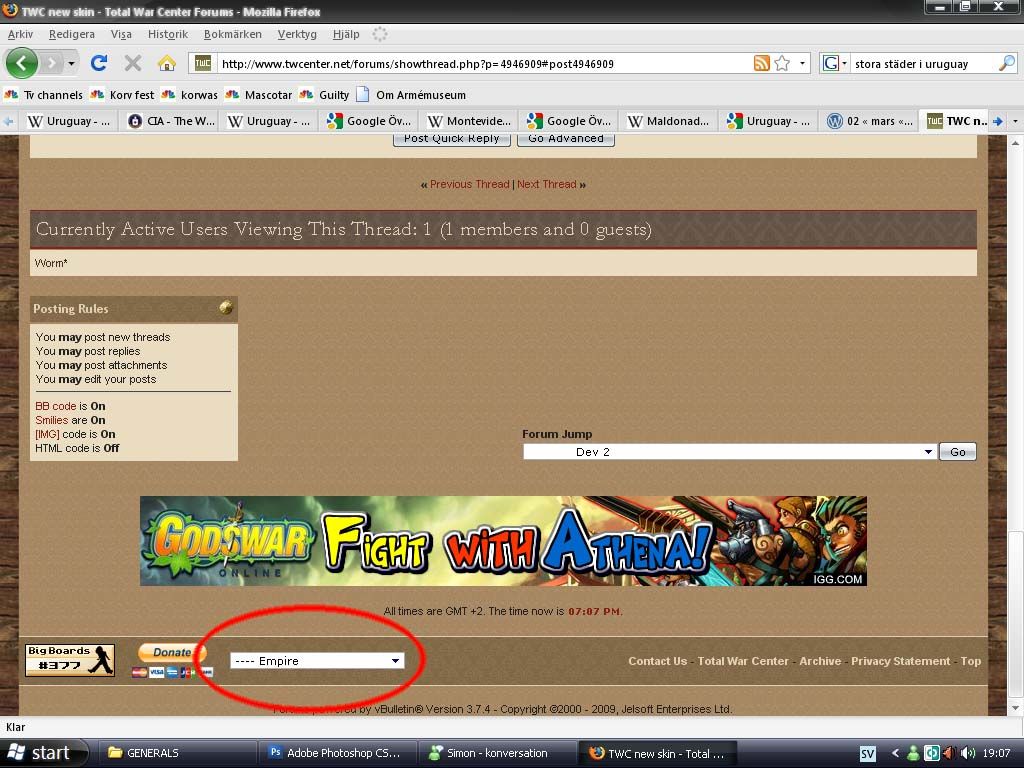The width and height of the screenshot is (1024, 768).
Task: Open the Forum Jump dropdown
Action: point(728,452)
